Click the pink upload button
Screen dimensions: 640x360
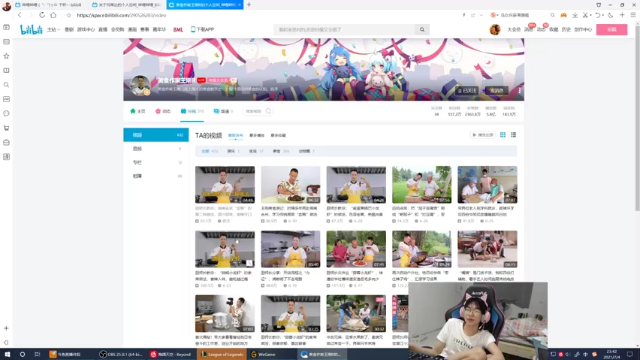pos(611,29)
